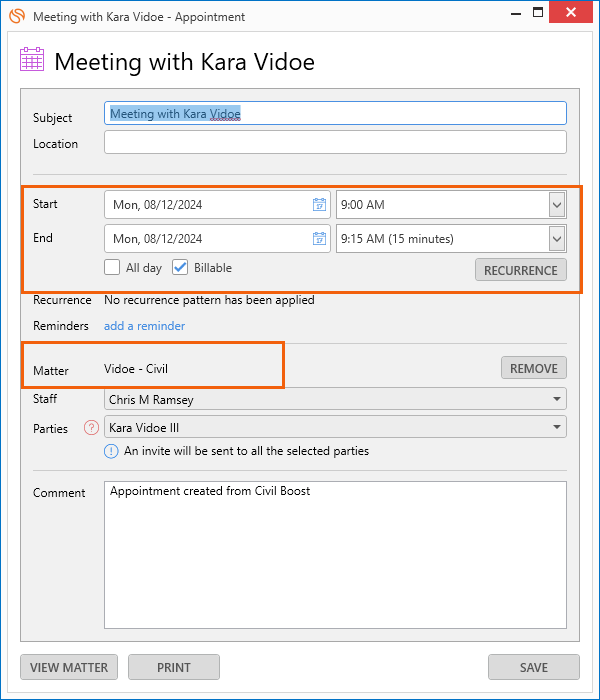Remove the Vidoe - Civil matter
Image resolution: width=600 pixels, height=700 pixels.
click(x=533, y=368)
